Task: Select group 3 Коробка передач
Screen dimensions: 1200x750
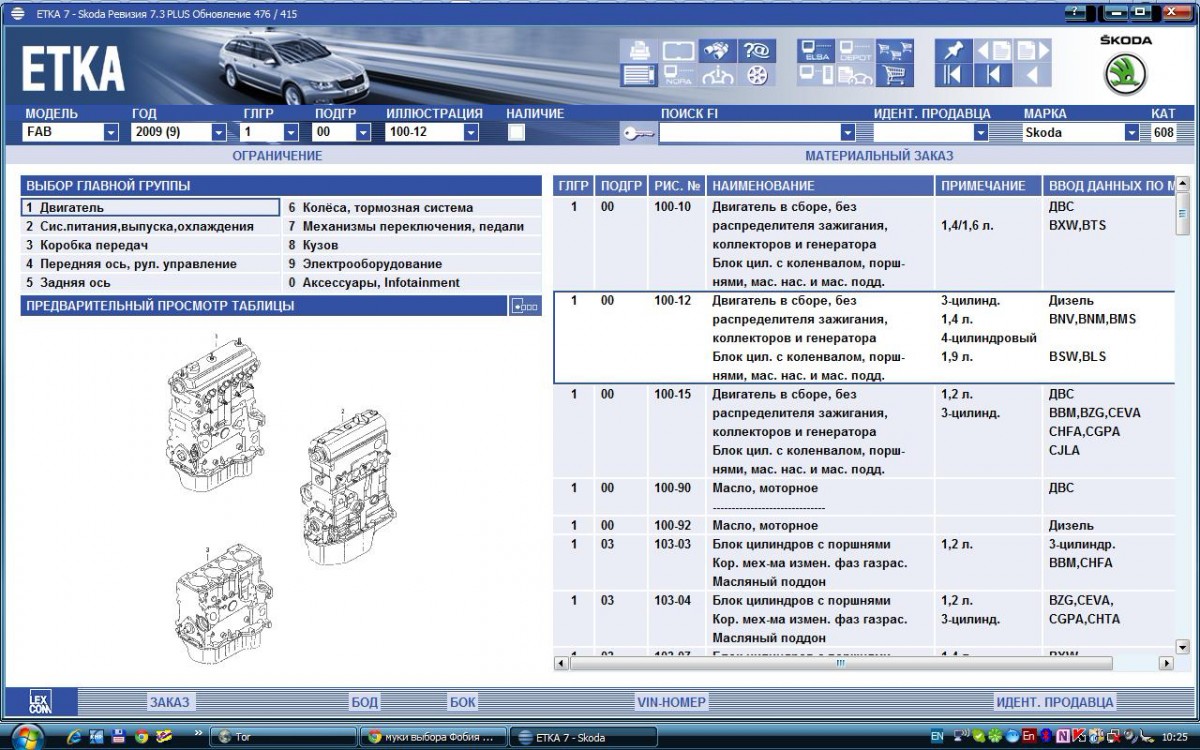Action: point(150,245)
